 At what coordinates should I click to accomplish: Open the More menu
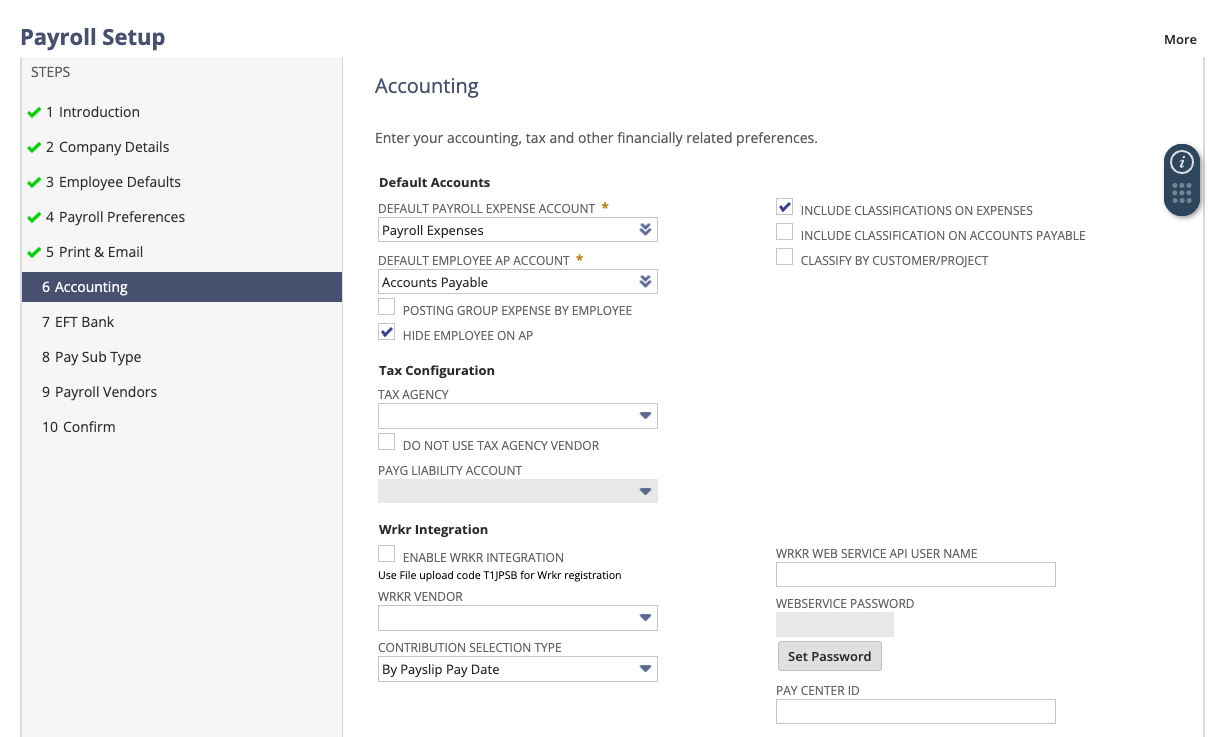(x=1180, y=39)
